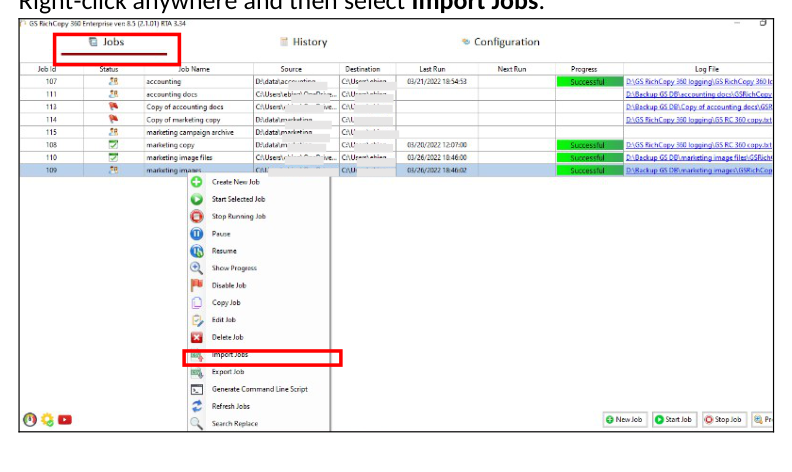Sort by the Source column header
The height and width of the screenshot is (472, 792).
[291, 69]
